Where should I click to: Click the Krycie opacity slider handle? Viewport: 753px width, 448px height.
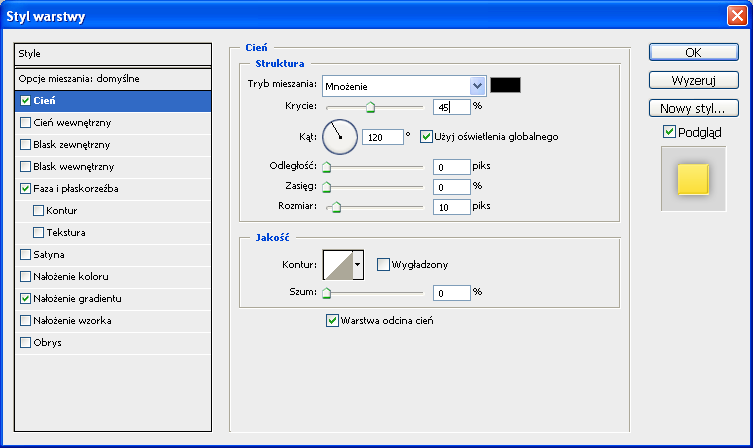[x=369, y=106]
